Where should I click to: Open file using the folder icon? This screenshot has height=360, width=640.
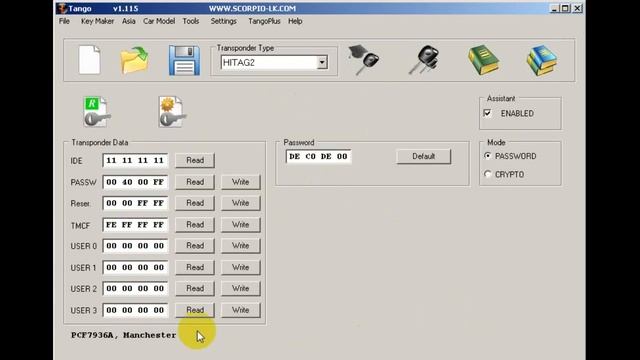(135, 60)
